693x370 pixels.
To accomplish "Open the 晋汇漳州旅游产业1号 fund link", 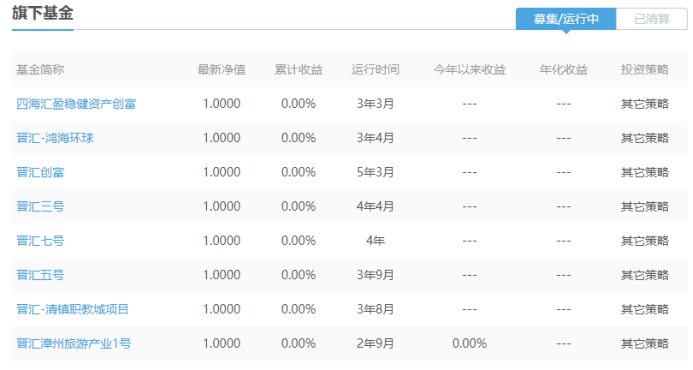I will [x=74, y=343].
